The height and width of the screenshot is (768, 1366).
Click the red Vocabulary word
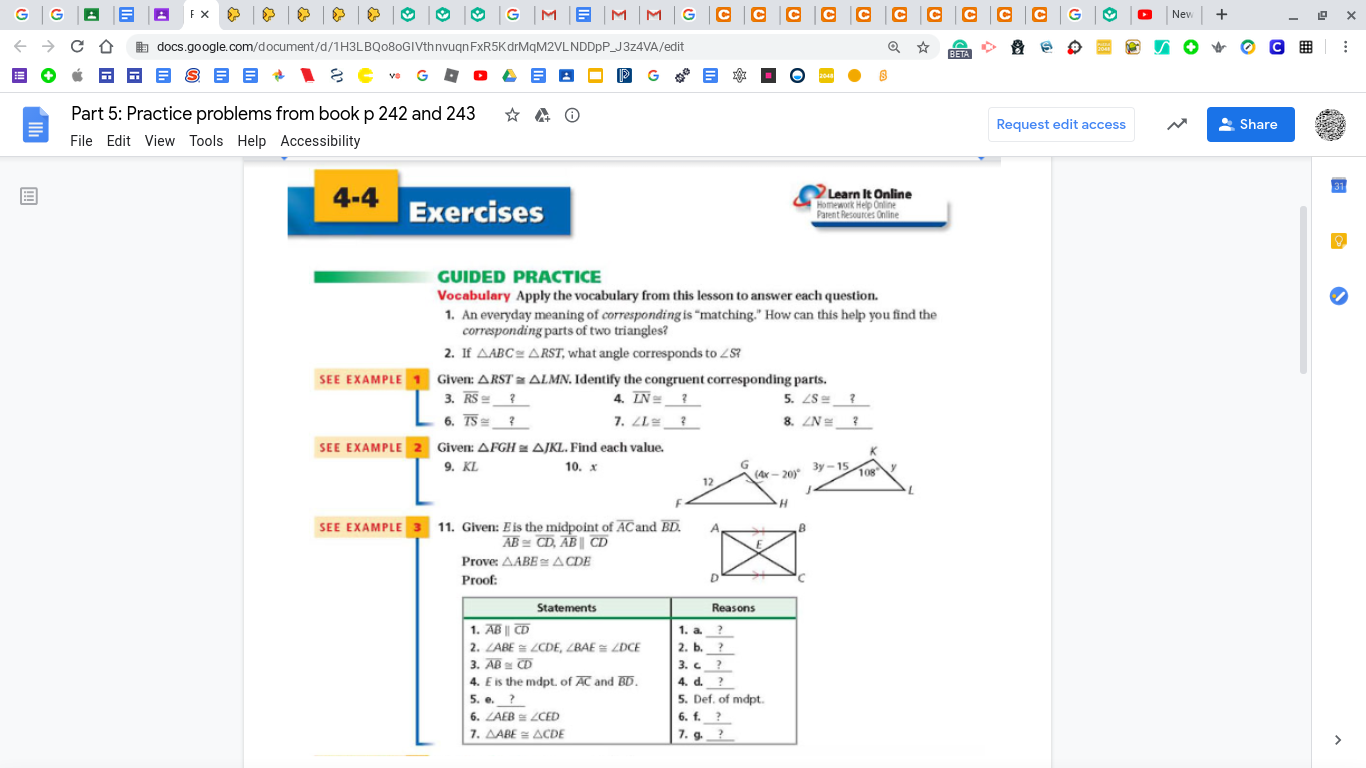pos(474,296)
